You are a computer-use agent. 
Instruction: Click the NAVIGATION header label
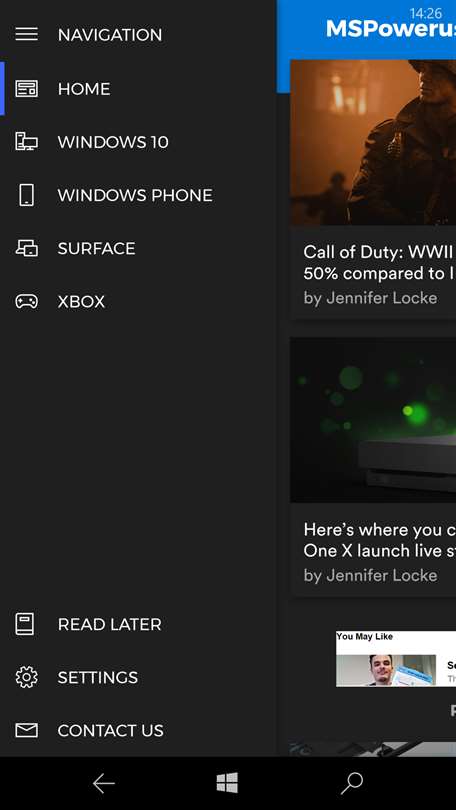click(x=110, y=35)
